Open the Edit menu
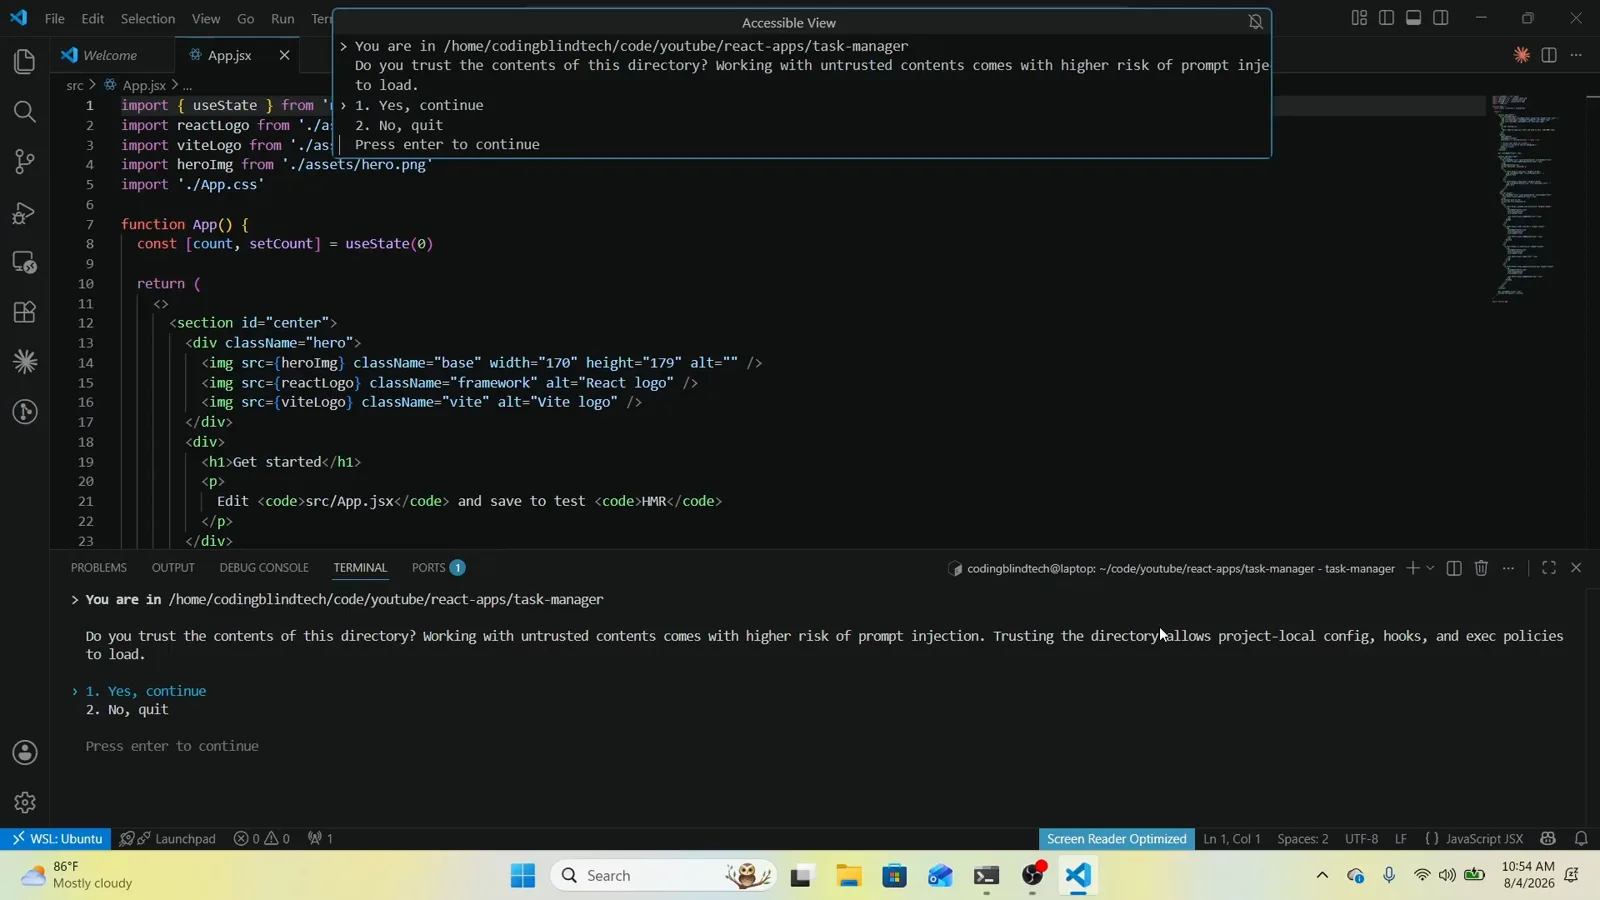 coord(93,18)
